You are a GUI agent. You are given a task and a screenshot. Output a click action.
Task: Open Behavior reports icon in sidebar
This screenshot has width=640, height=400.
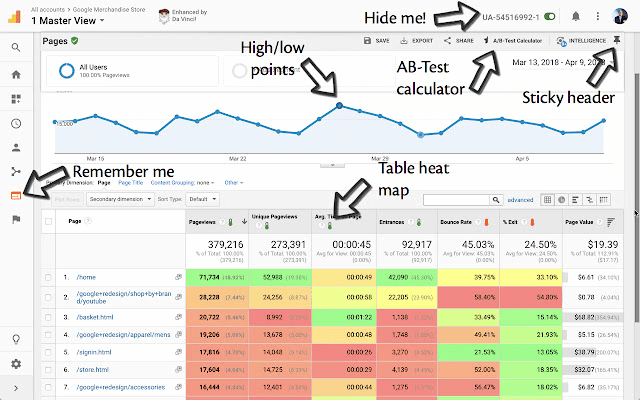[16, 195]
